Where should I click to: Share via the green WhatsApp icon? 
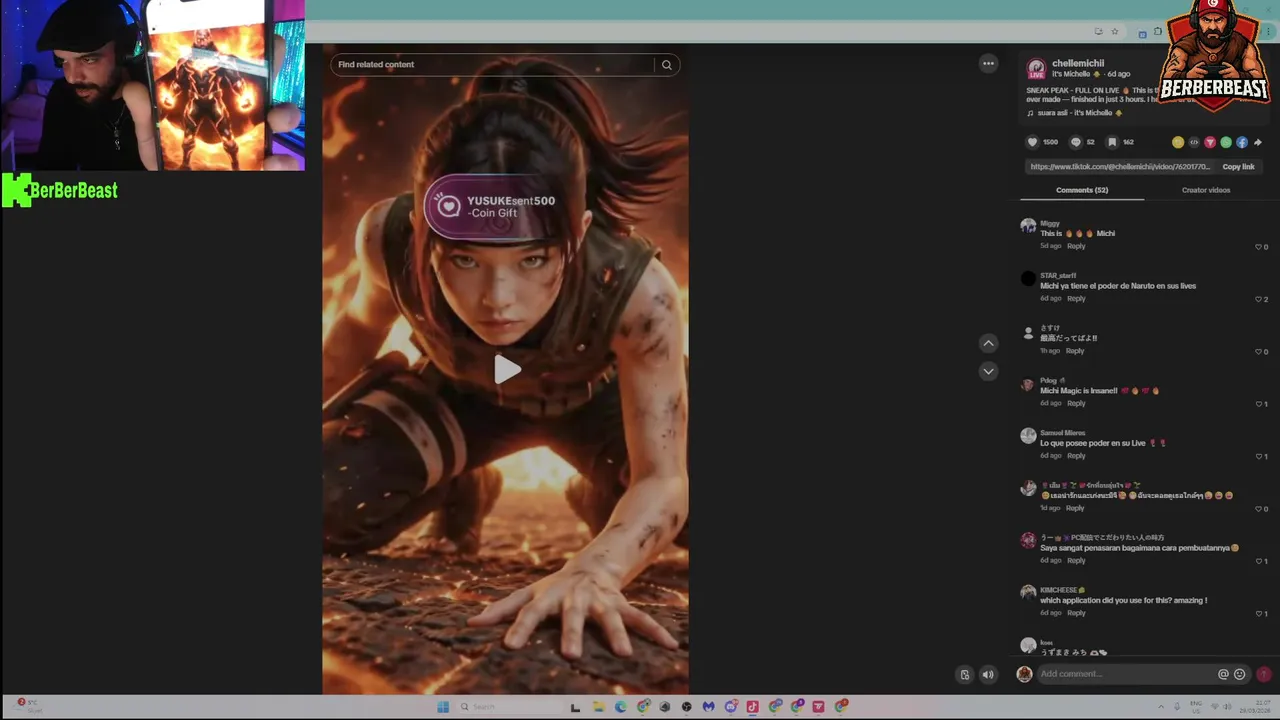pyautogui.click(x=1226, y=142)
